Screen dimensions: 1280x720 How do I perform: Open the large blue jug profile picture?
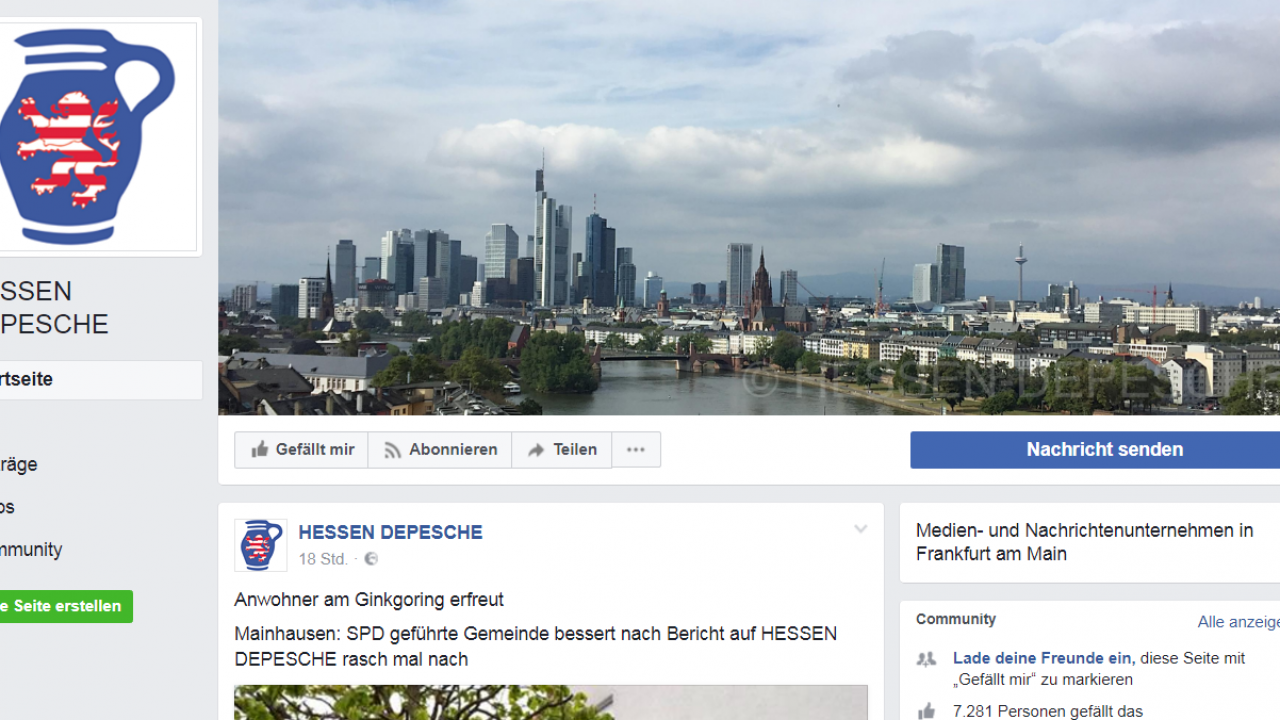(x=98, y=136)
